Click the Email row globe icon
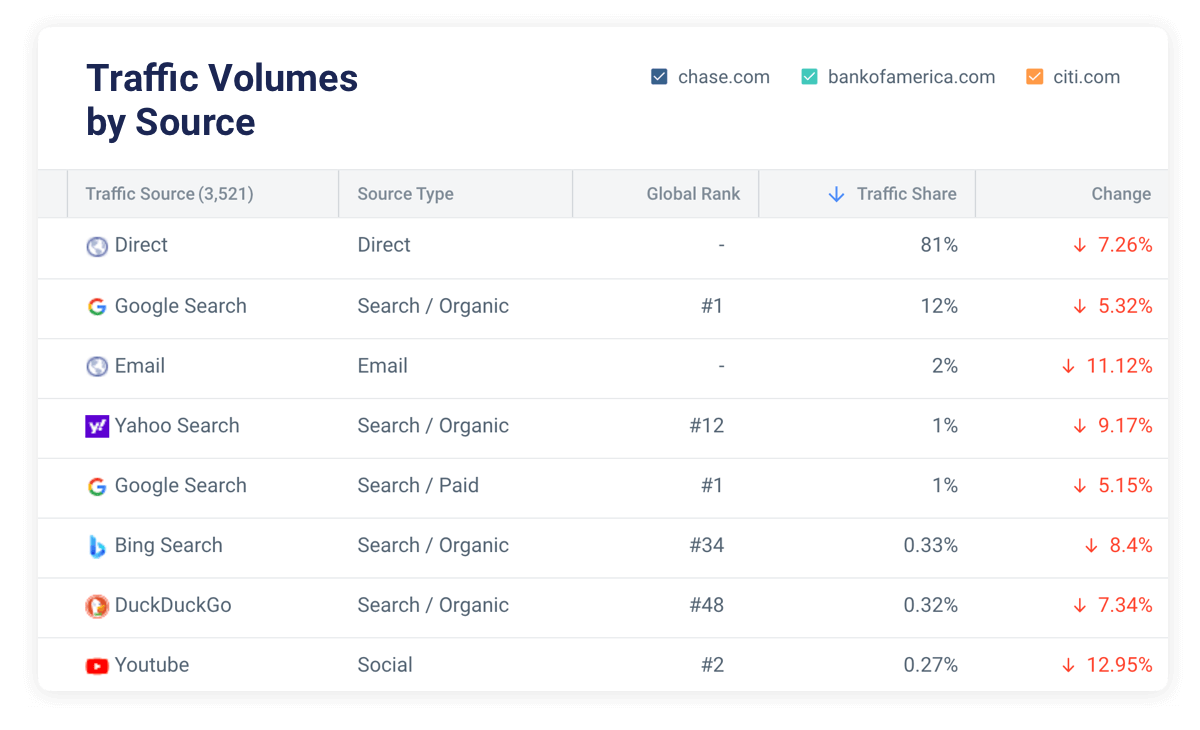 [x=97, y=367]
